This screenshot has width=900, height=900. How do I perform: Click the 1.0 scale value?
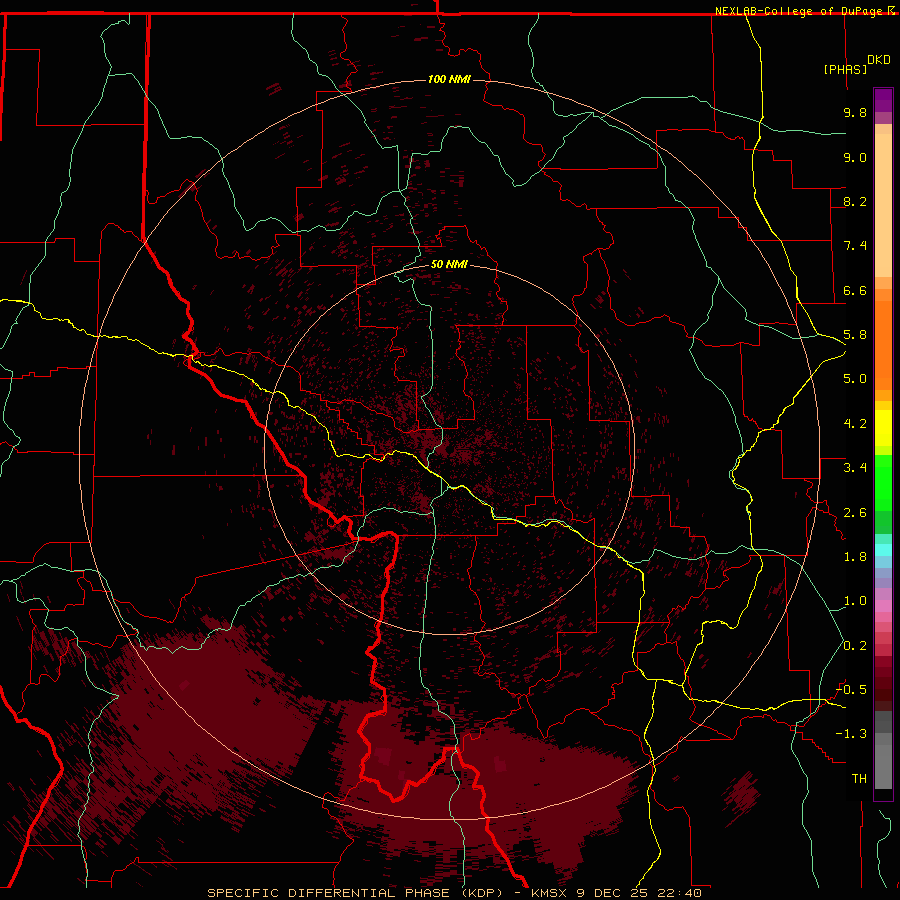855,601
